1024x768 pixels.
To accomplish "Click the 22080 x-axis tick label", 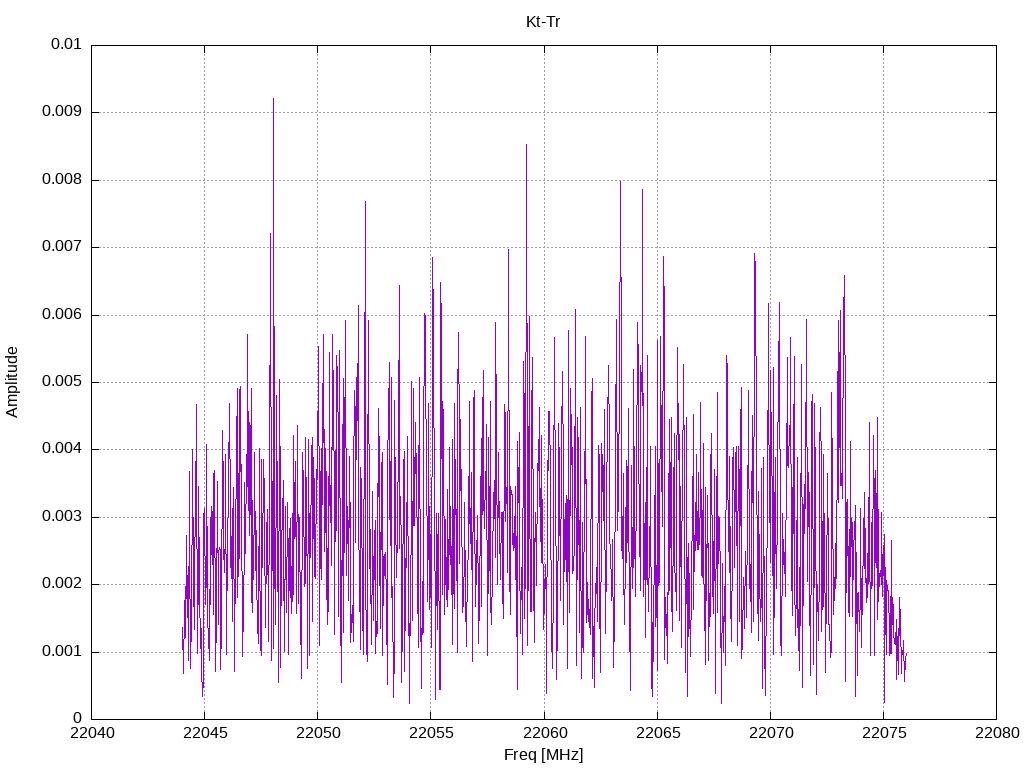I will click(997, 733).
